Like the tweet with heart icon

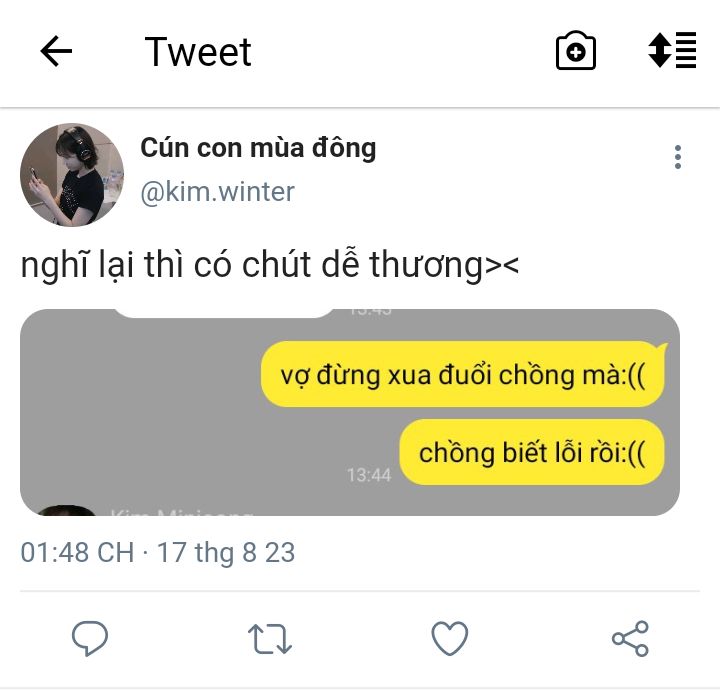click(x=450, y=638)
